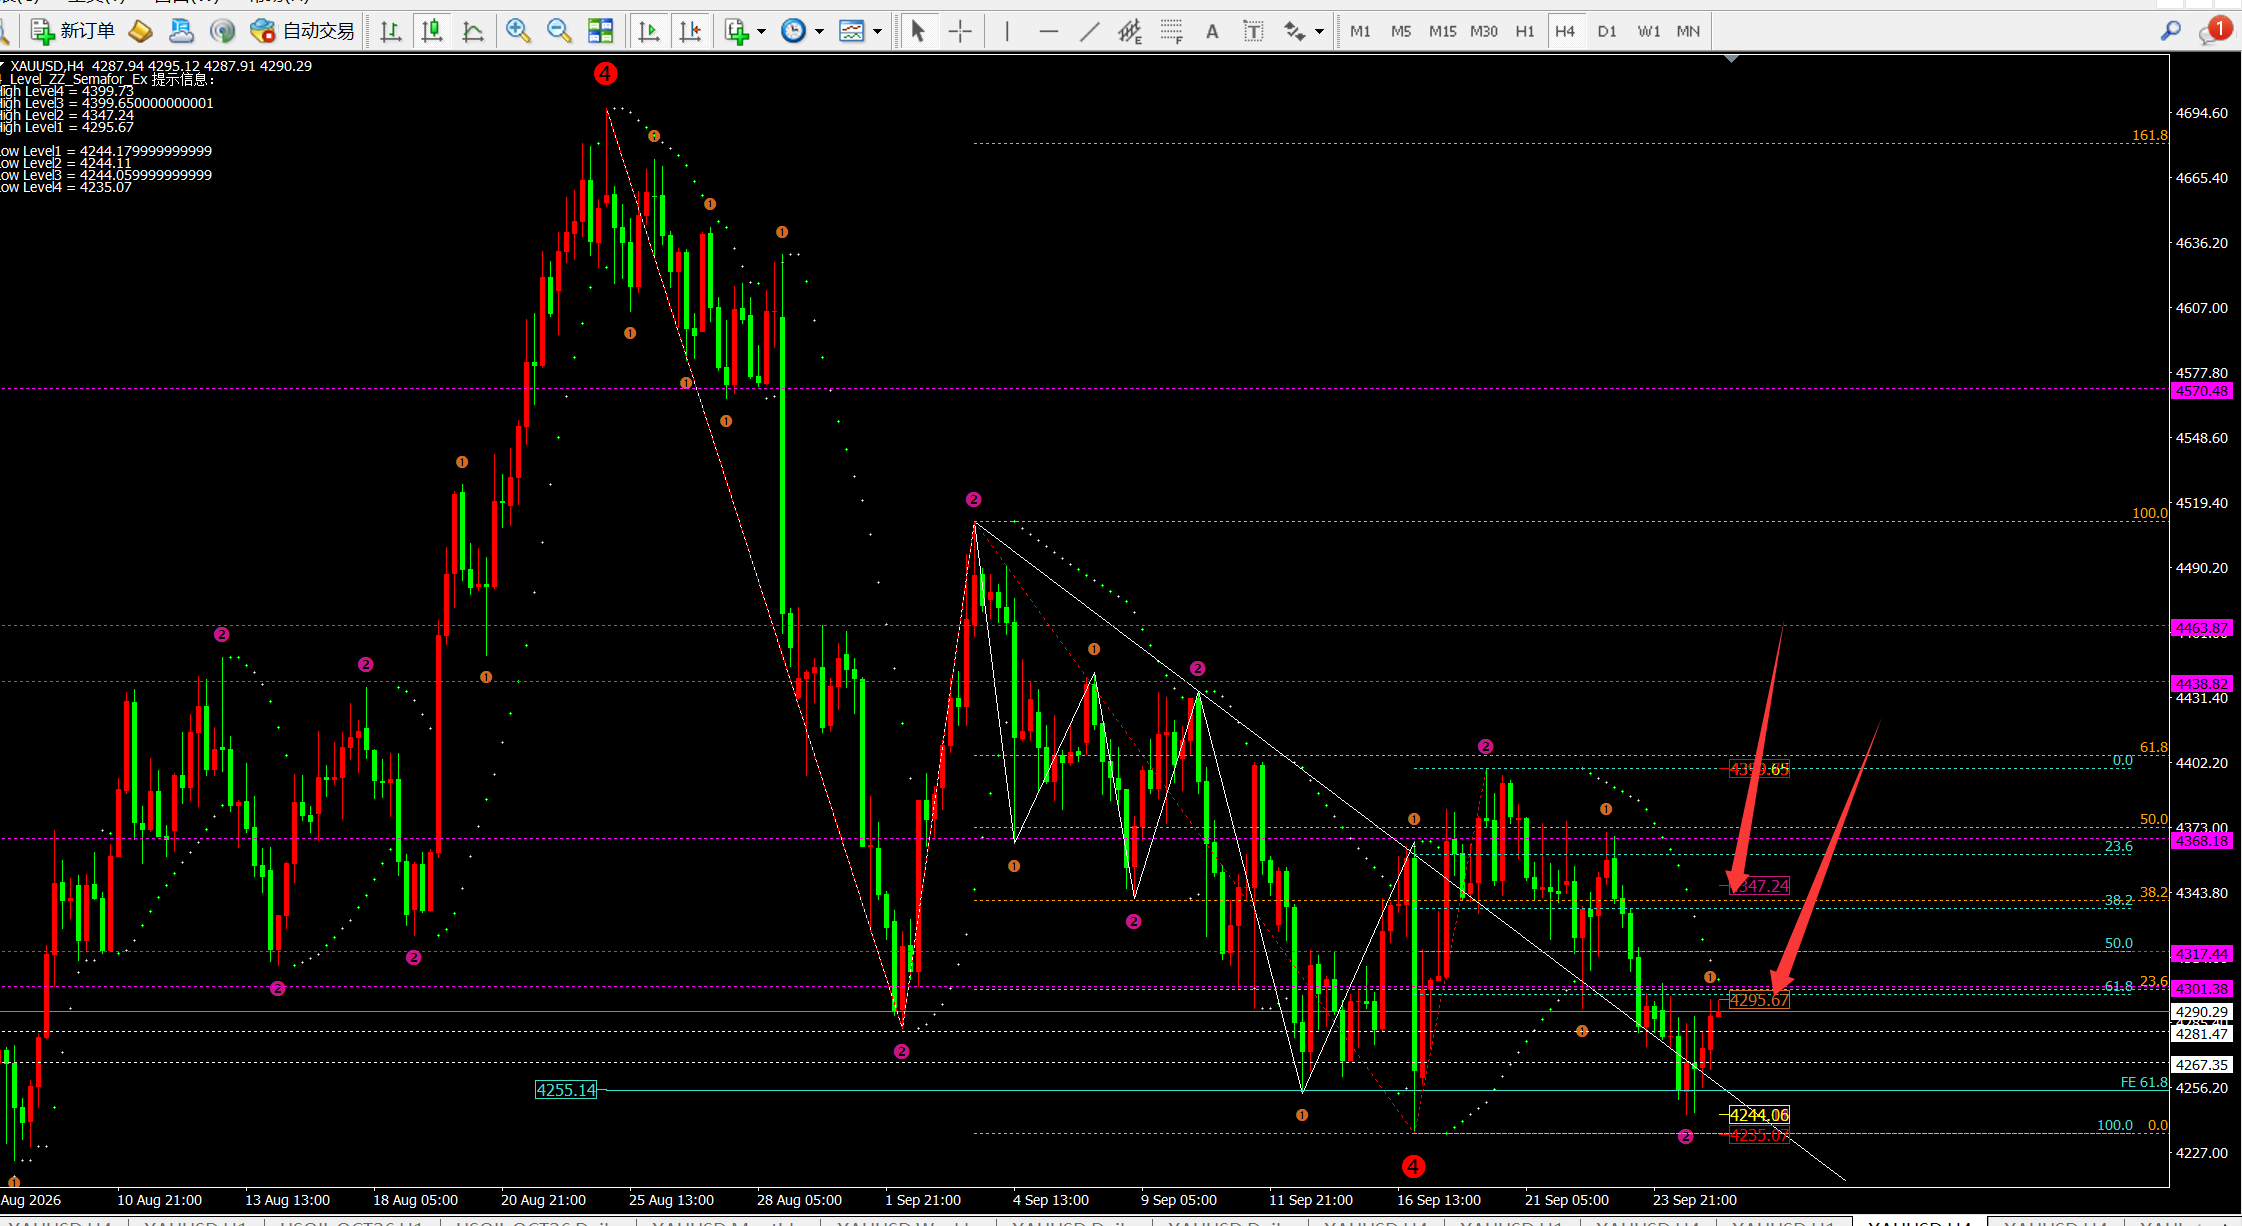Tile chart windows icon

[600, 31]
